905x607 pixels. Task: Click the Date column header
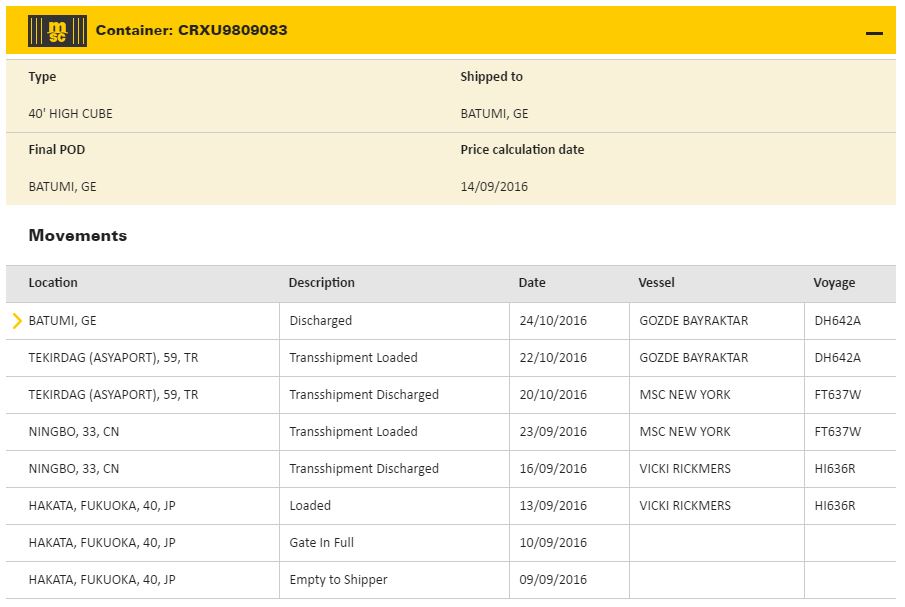(x=532, y=283)
